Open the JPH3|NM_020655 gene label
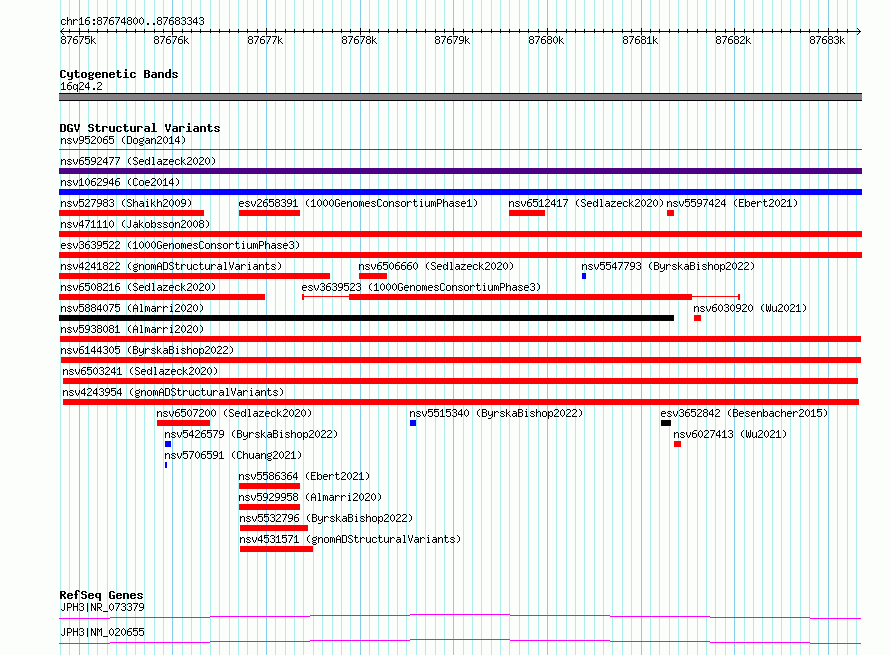 tap(102, 632)
